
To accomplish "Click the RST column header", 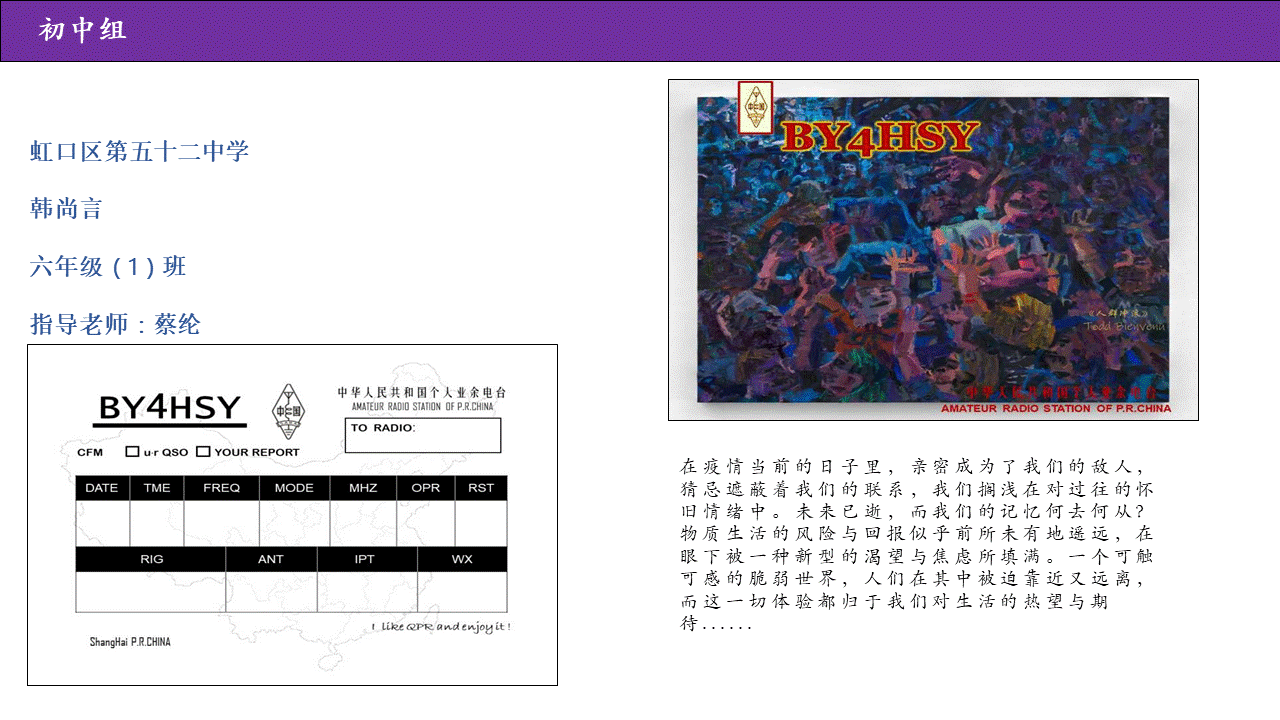I will (481, 488).
